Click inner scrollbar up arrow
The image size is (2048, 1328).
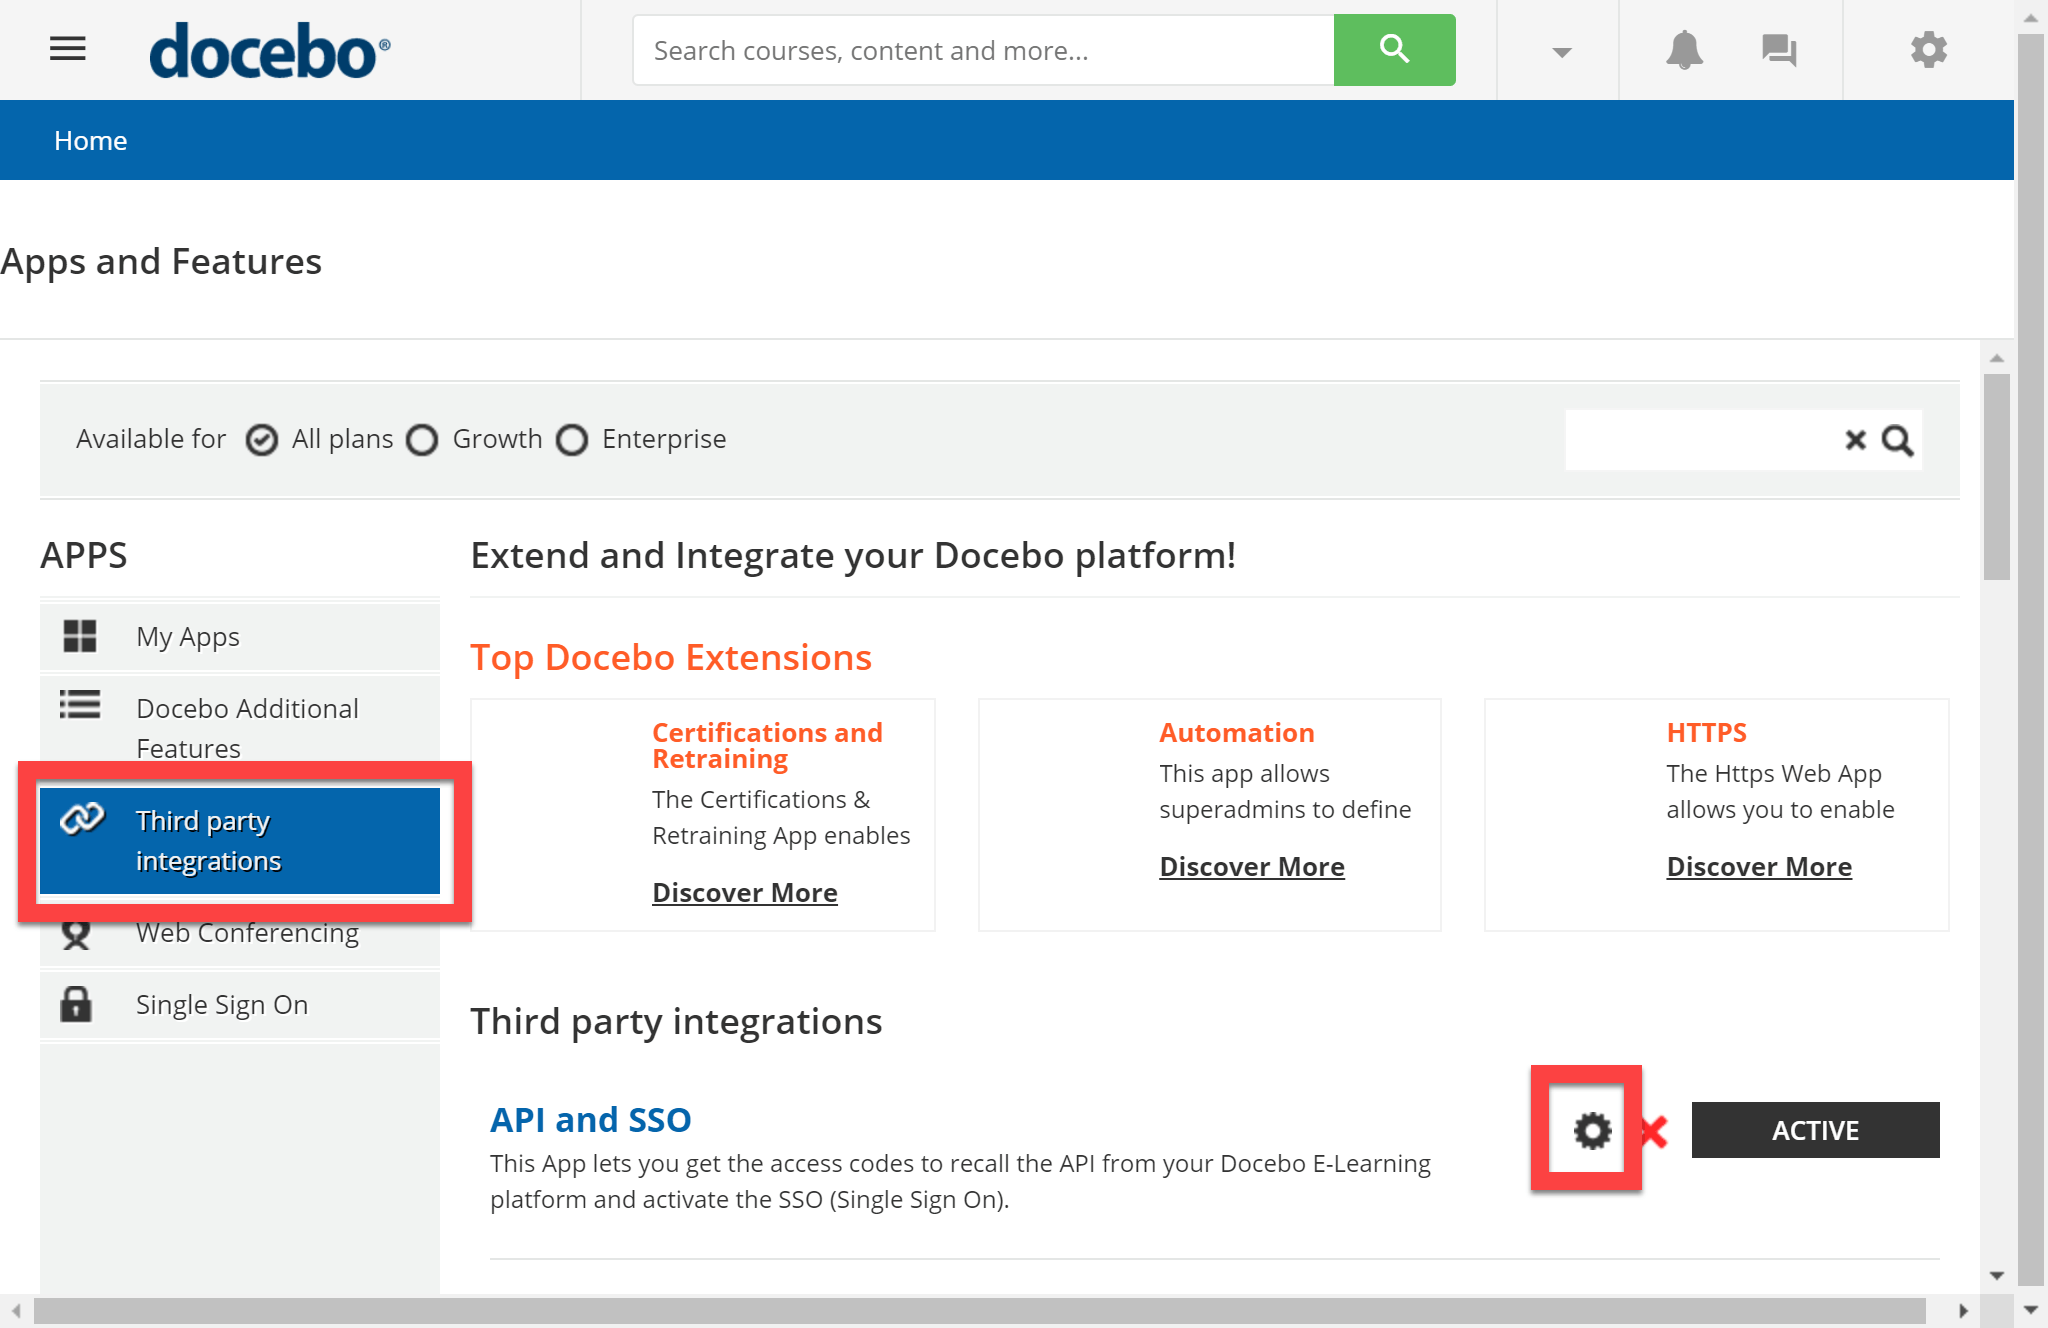coord(1996,358)
